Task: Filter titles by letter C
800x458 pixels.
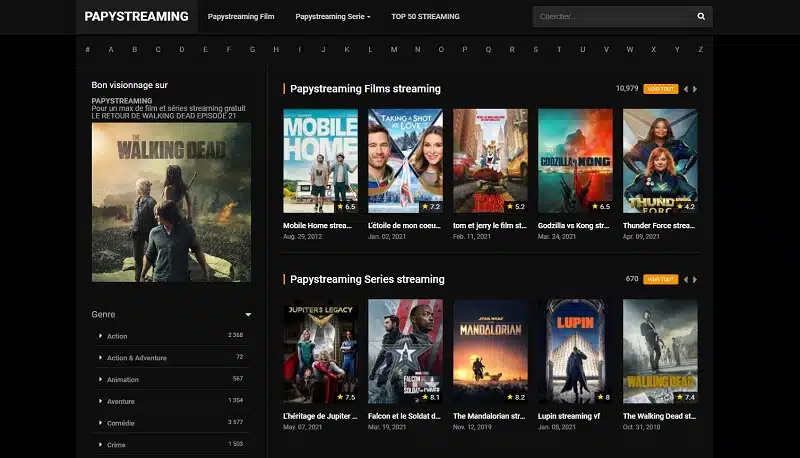Action: [x=158, y=49]
